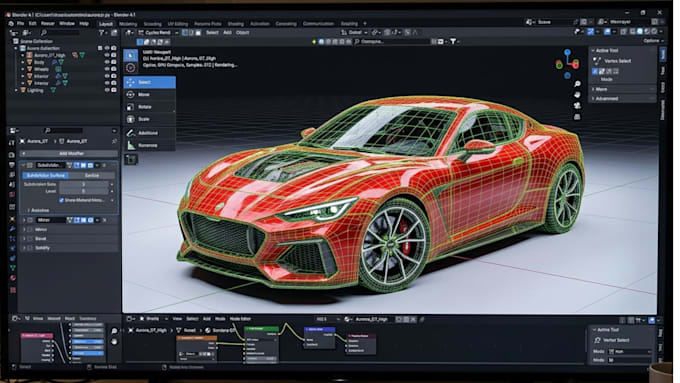Screen dimensions: 680x383
Task: Click the Object menu in viewport header
Action: click(x=242, y=33)
